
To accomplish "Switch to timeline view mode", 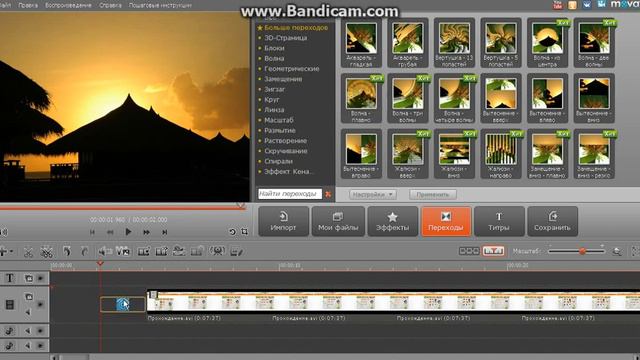I will pyautogui.click(x=493, y=251).
